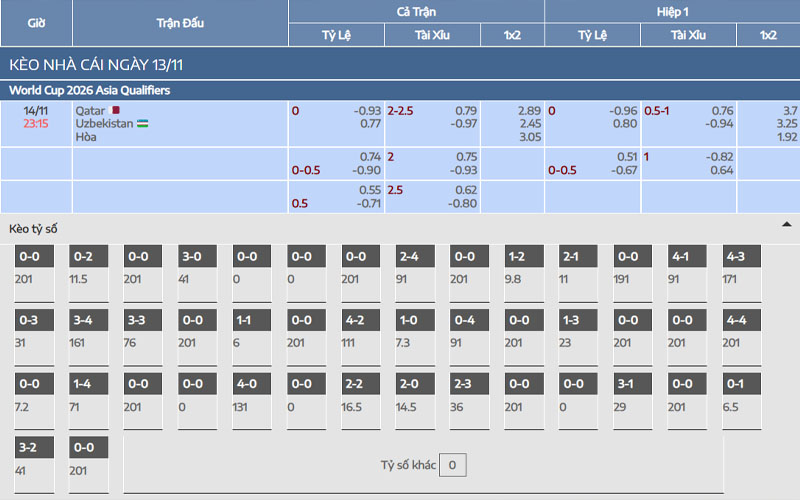
Task: Click the Qatar flag icon
Action: pyautogui.click(x=116, y=110)
